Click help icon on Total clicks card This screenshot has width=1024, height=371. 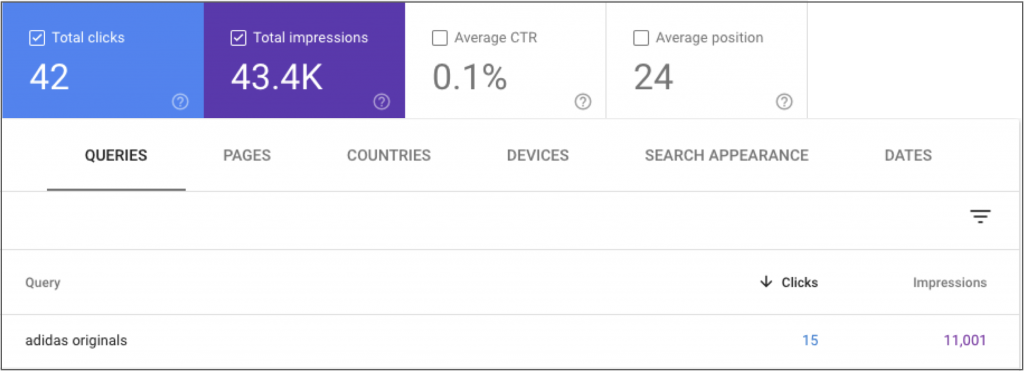pyautogui.click(x=180, y=102)
